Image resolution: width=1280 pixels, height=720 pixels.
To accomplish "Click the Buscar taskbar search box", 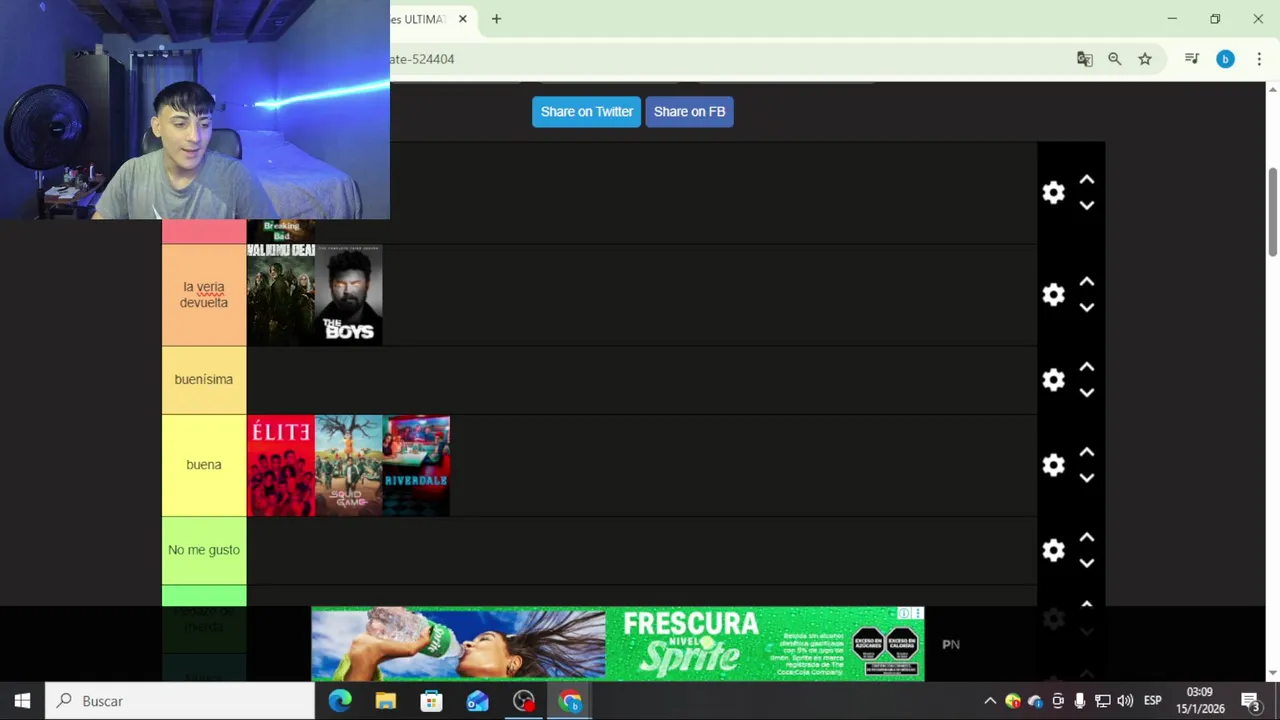I will (x=180, y=701).
